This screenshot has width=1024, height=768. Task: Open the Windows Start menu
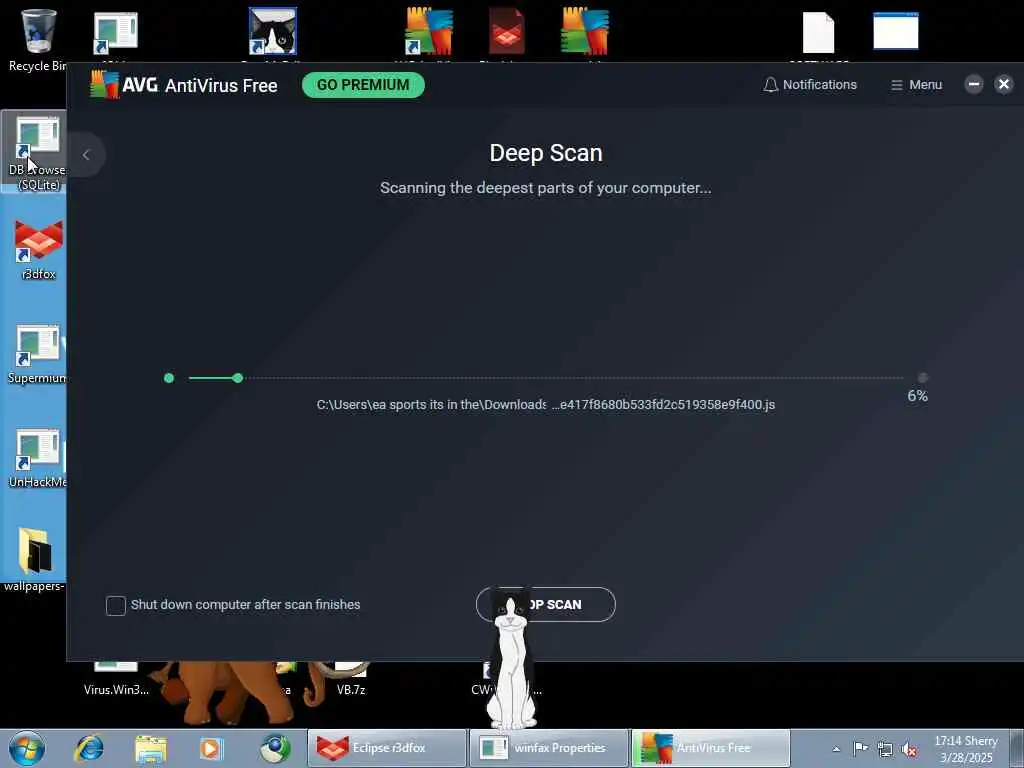(27, 748)
